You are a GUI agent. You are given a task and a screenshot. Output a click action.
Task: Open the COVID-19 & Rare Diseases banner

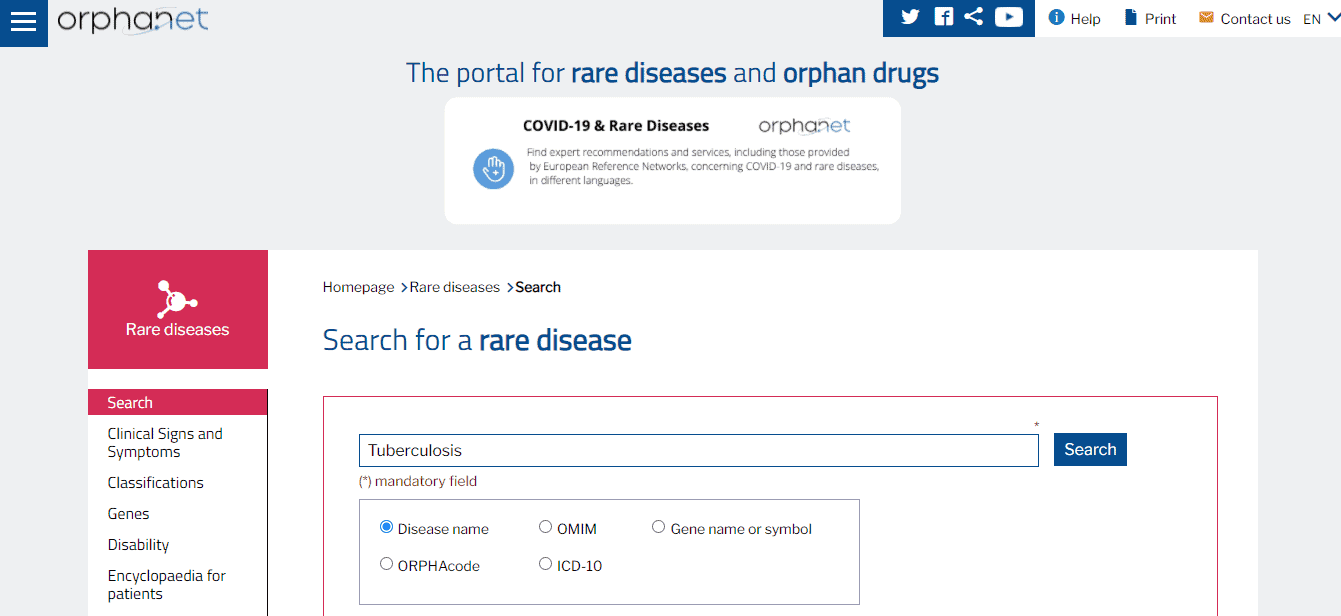pos(673,160)
